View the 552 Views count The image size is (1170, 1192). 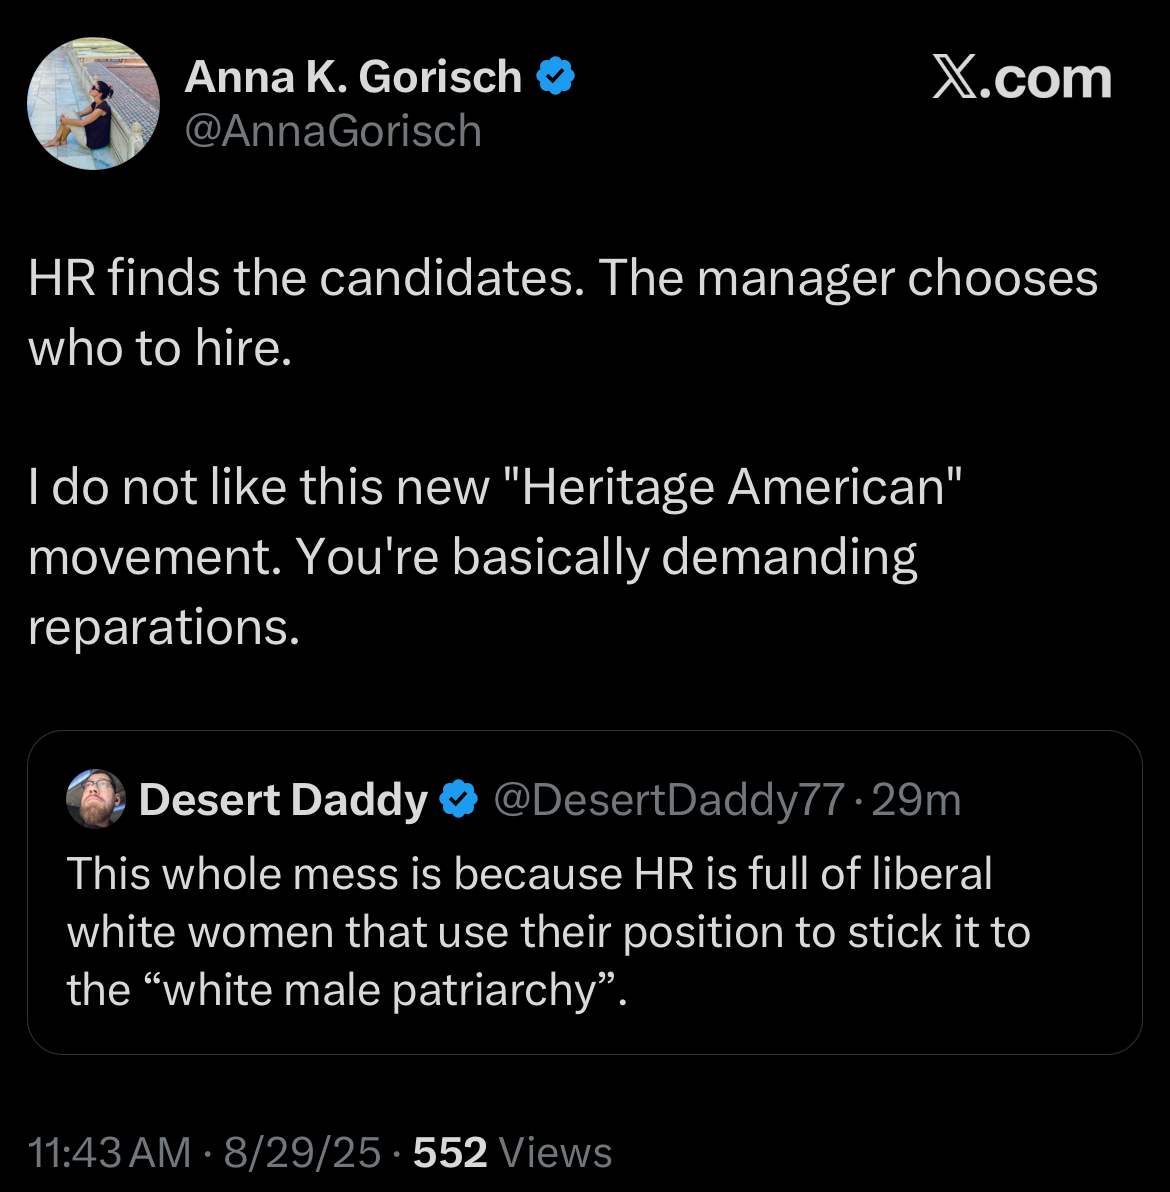pyautogui.click(x=512, y=1153)
